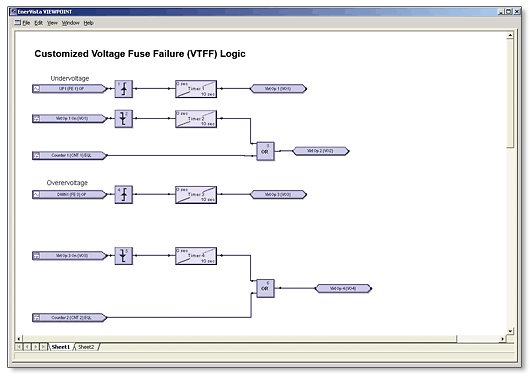Click the 'Customized Voltage Fuse Failure (VTFF) Logic' title
Viewport: 532px width, 376px height.
pyautogui.click(x=140, y=54)
